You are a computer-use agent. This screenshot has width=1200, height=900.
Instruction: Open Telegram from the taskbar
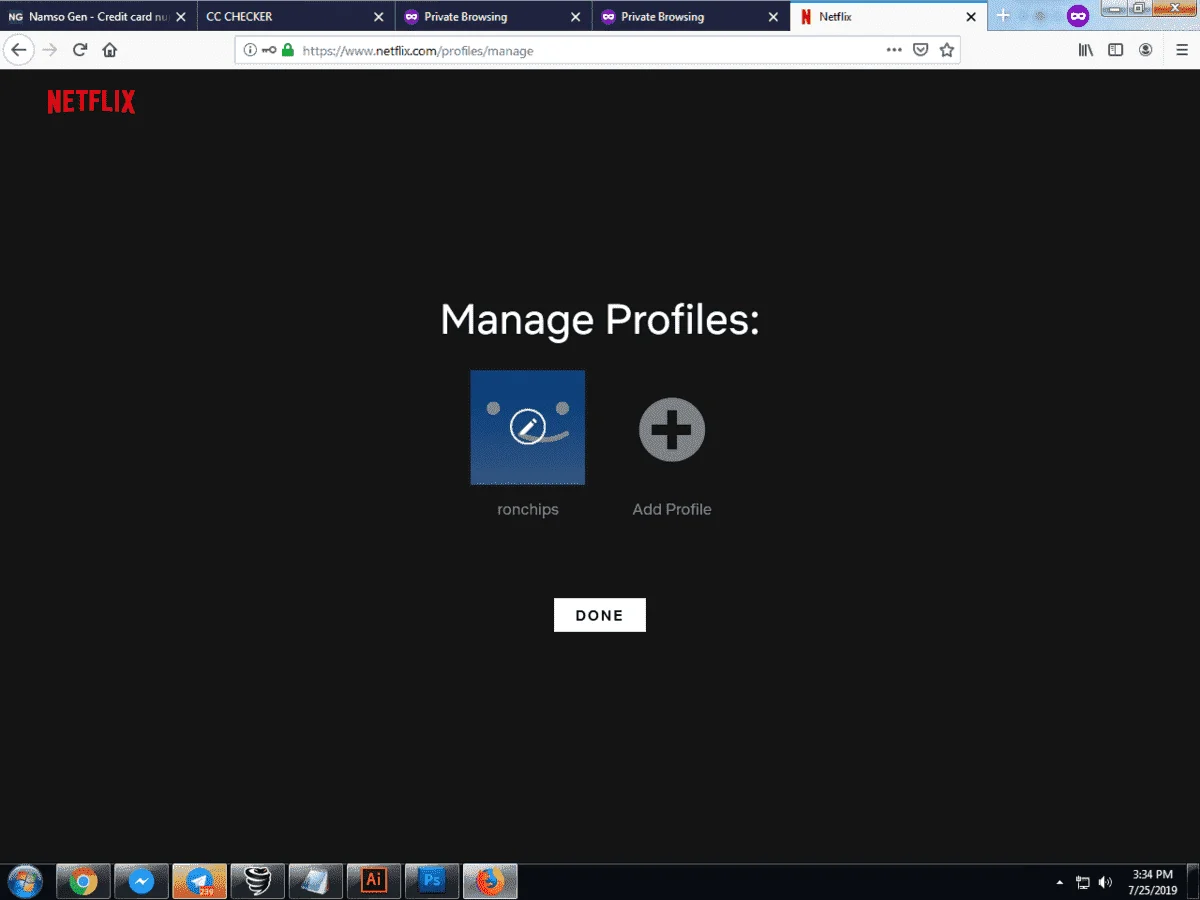tap(199, 881)
